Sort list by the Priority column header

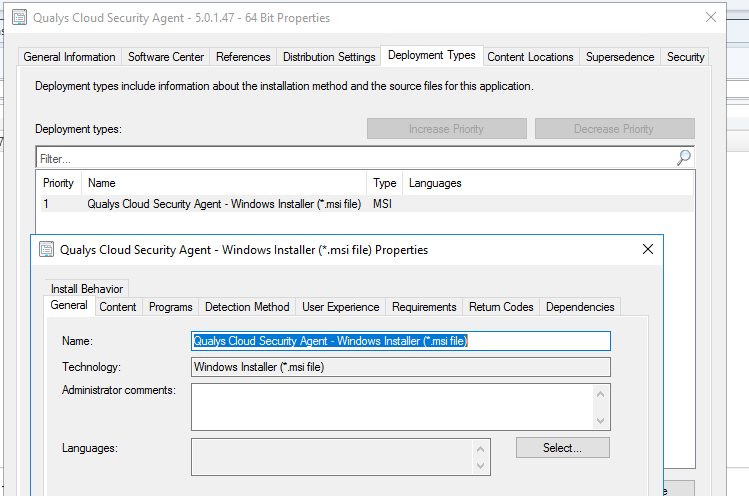58,183
